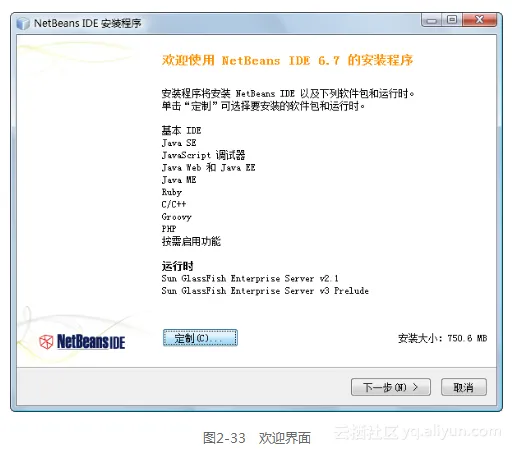Select the Ruby entry
512x450 pixels.
[x=172, y=192]
